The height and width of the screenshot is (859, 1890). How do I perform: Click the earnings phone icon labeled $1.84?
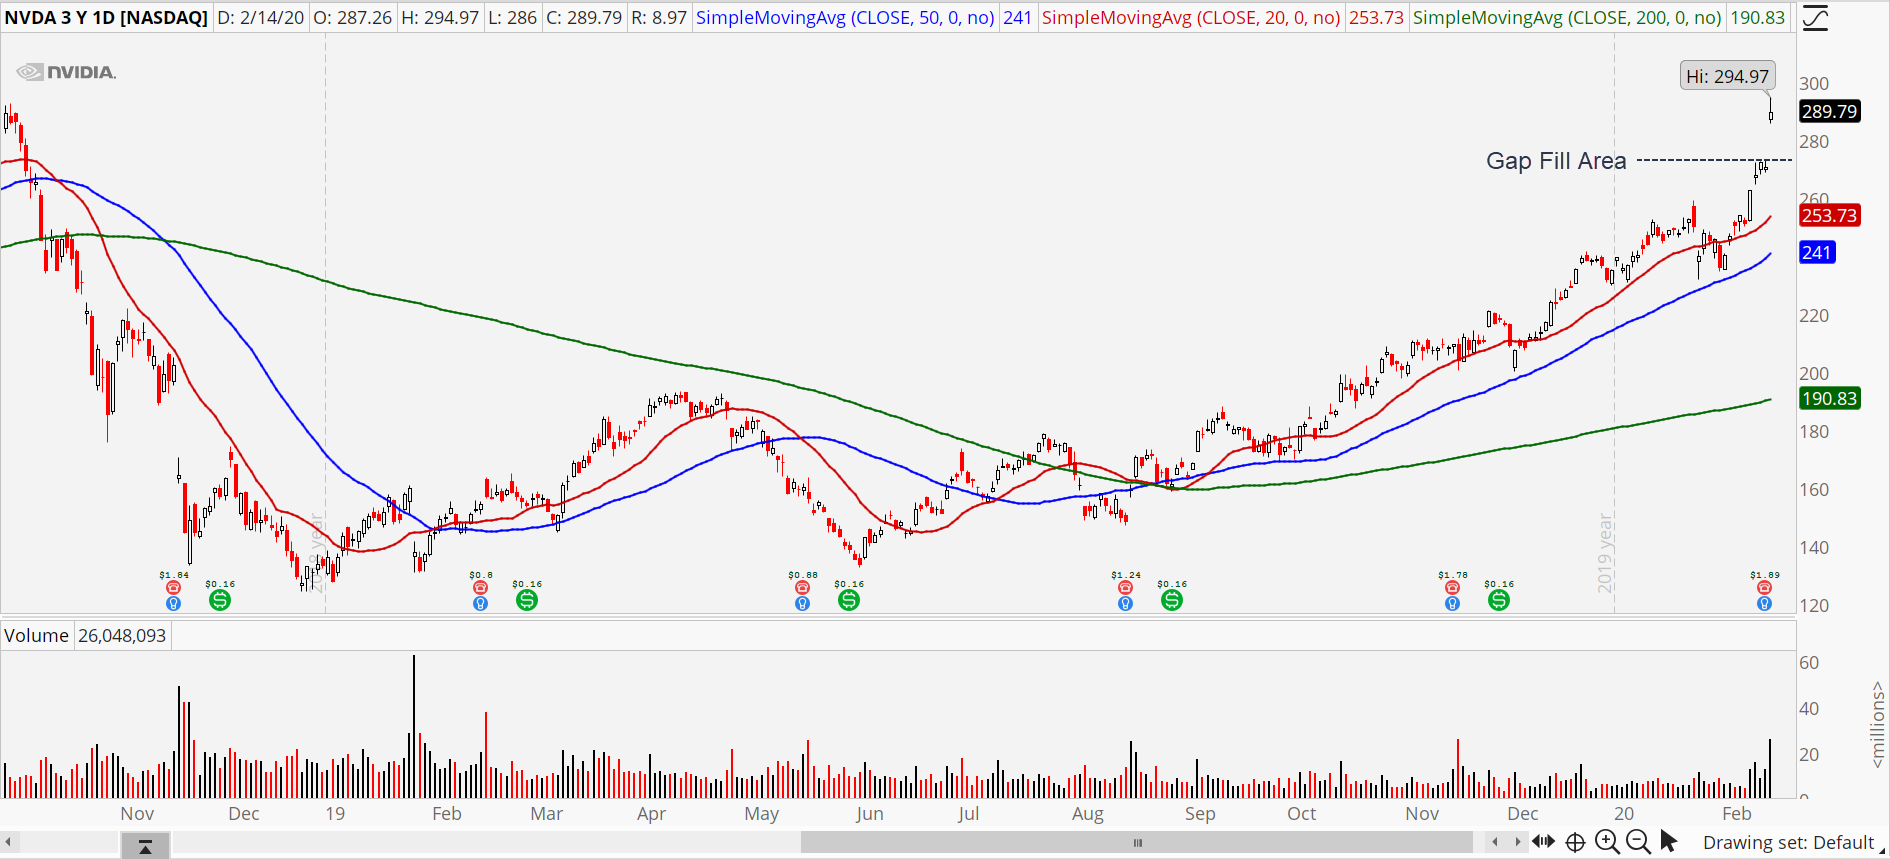click(173, 588)
